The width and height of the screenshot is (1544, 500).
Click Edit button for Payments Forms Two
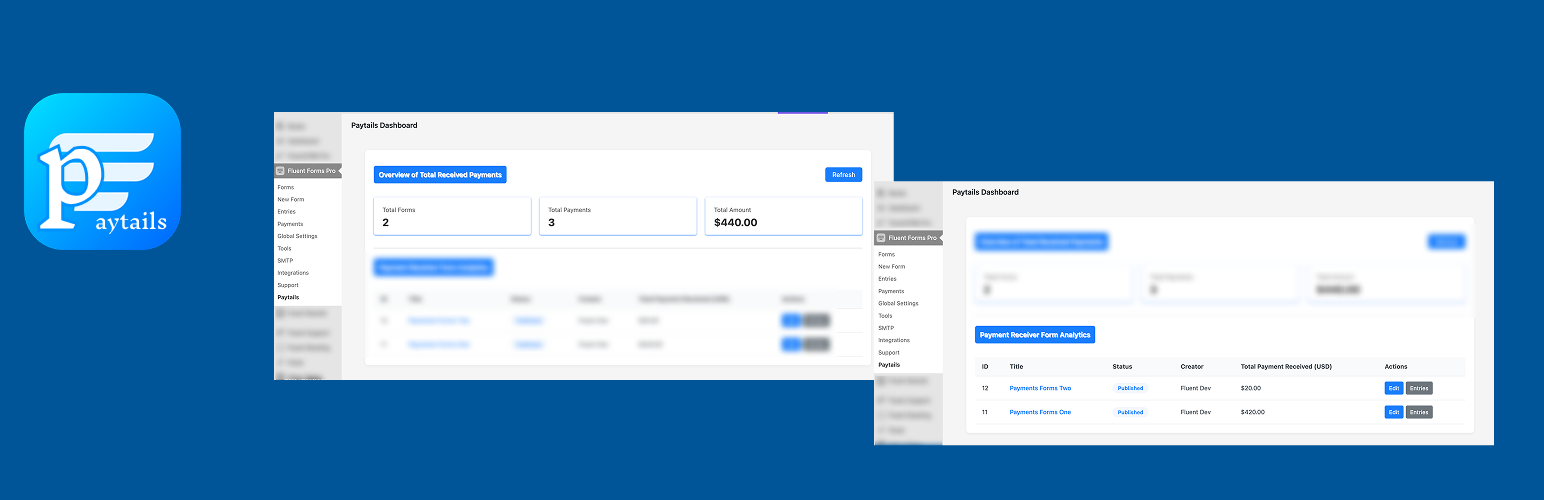[1394, 388]
